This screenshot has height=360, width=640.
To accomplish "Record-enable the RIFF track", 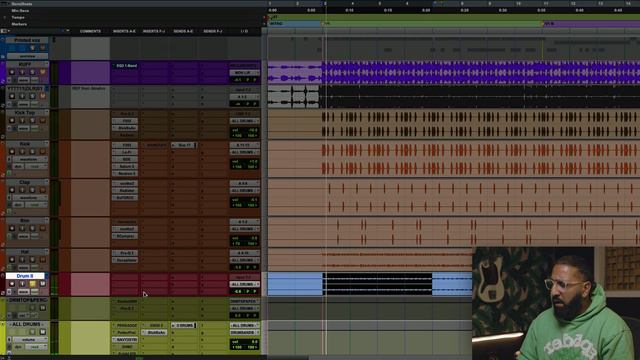I will [x=12, y=72].
